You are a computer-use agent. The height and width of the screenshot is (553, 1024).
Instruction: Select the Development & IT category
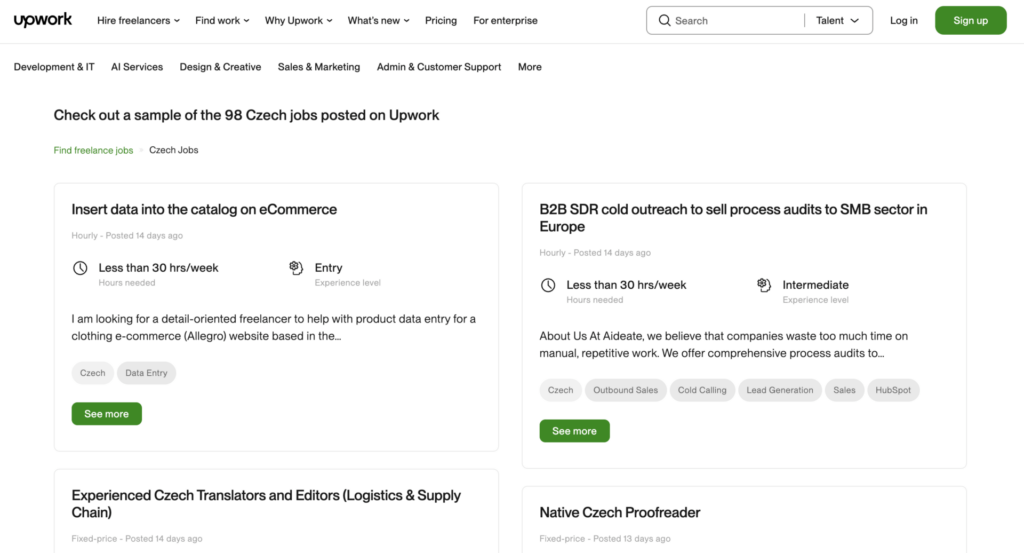pyautogui.click(x=54, y=67)
